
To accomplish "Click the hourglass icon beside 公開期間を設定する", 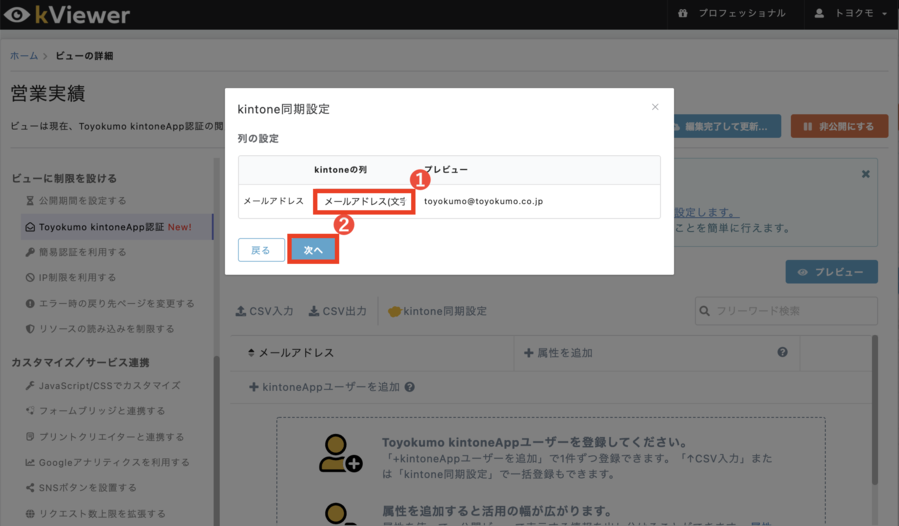I will pyautogui.click(x=30, y=201).
